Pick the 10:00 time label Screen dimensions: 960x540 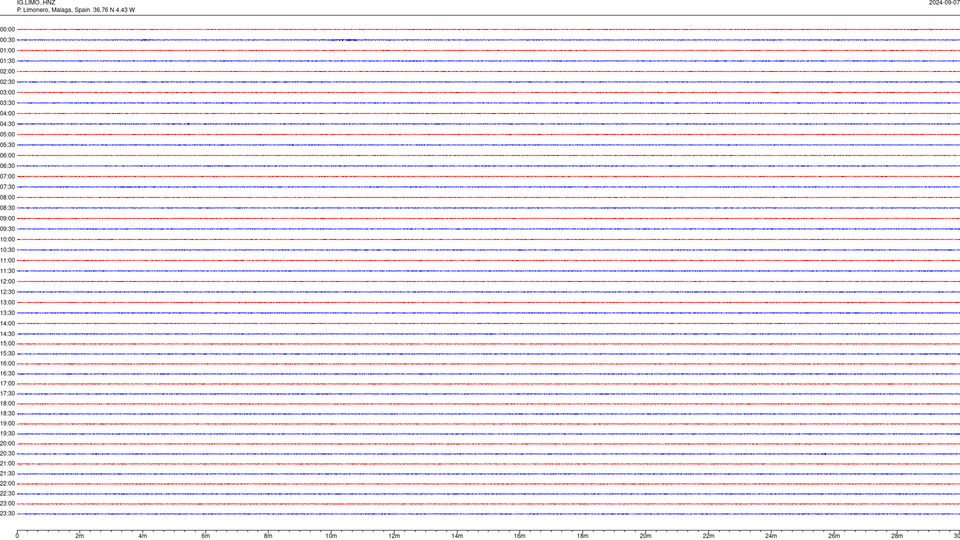tap(7, 239)
